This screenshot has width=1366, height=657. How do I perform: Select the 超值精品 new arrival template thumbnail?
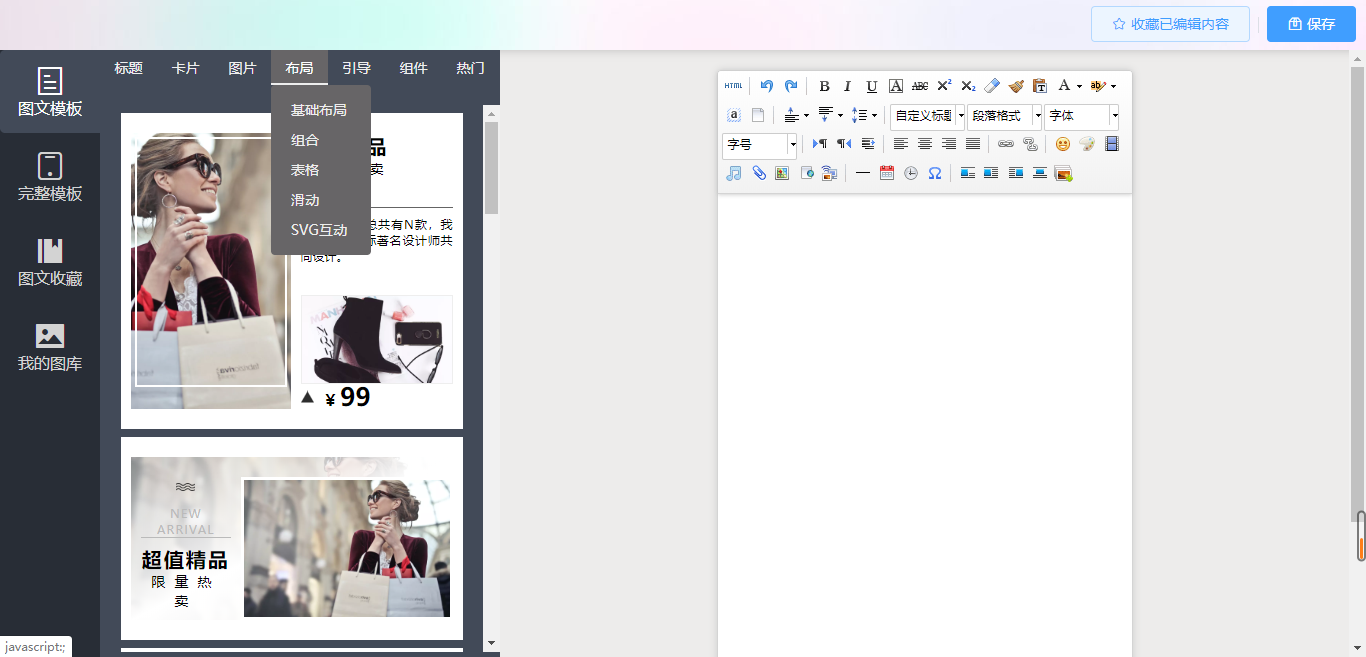(291, 538)
